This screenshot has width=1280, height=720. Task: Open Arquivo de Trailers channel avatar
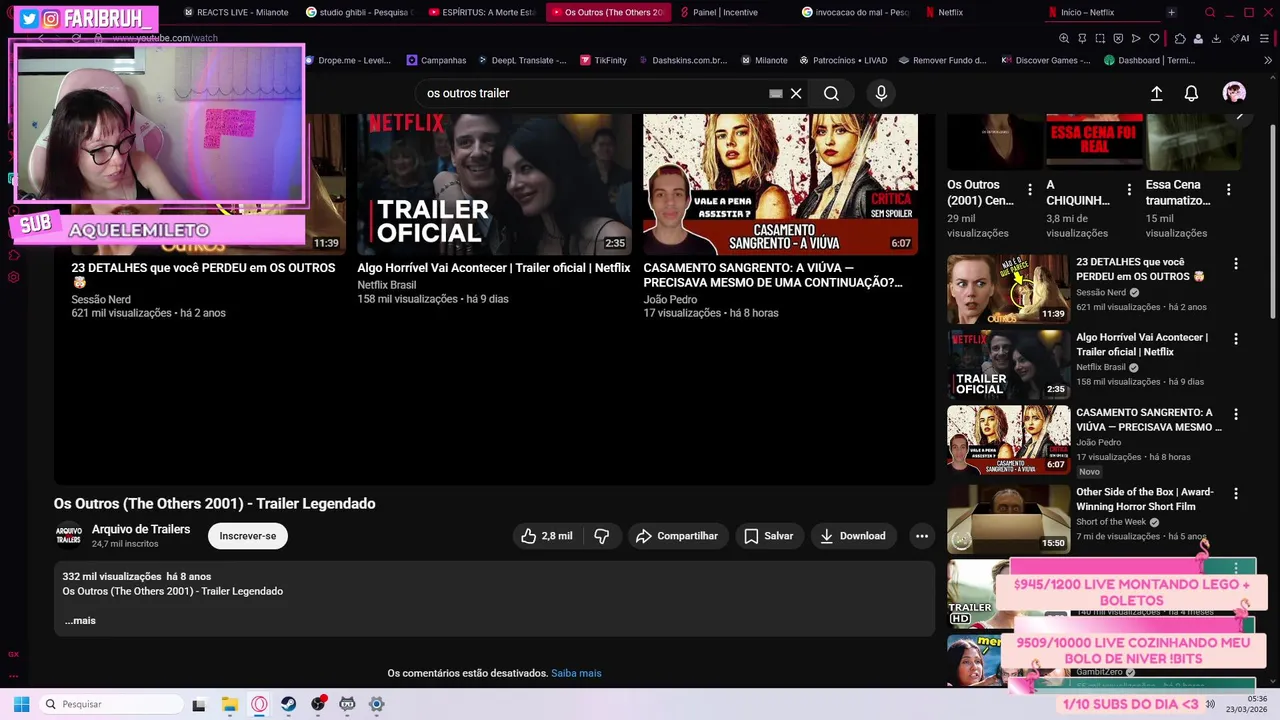tap(68, 536)
